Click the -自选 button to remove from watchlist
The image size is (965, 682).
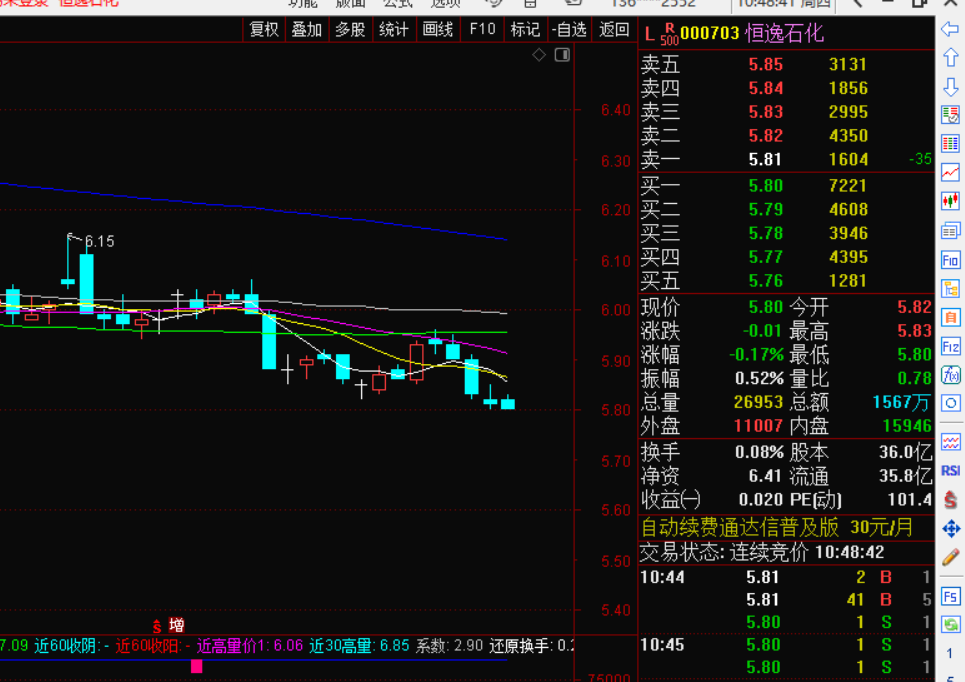click(569, 29)
